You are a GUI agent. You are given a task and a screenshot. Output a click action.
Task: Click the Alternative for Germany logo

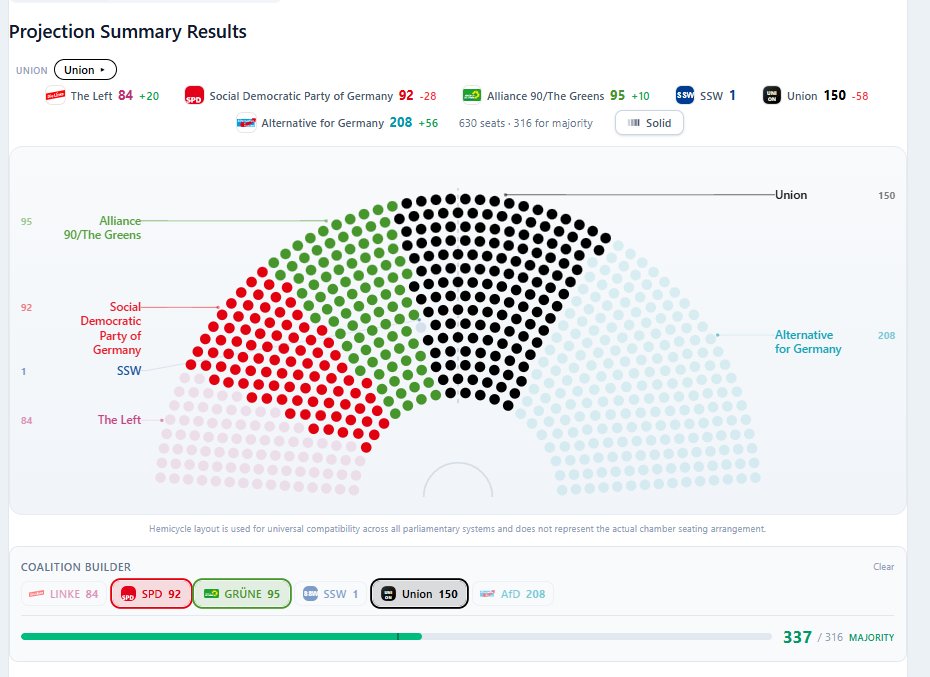click(246, 123)
